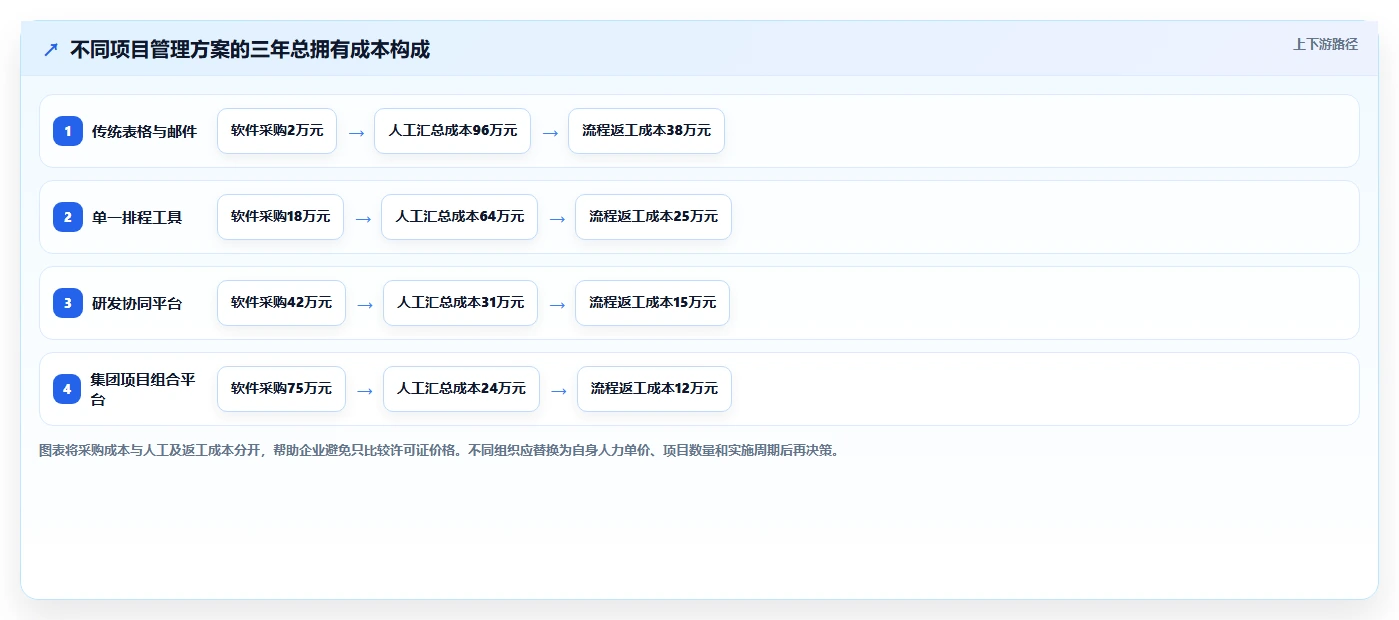Viewport: 1399px width, 620px height.
Task: Click the arrow after 软件采购18万元
Action: click(x=363, y=218)
